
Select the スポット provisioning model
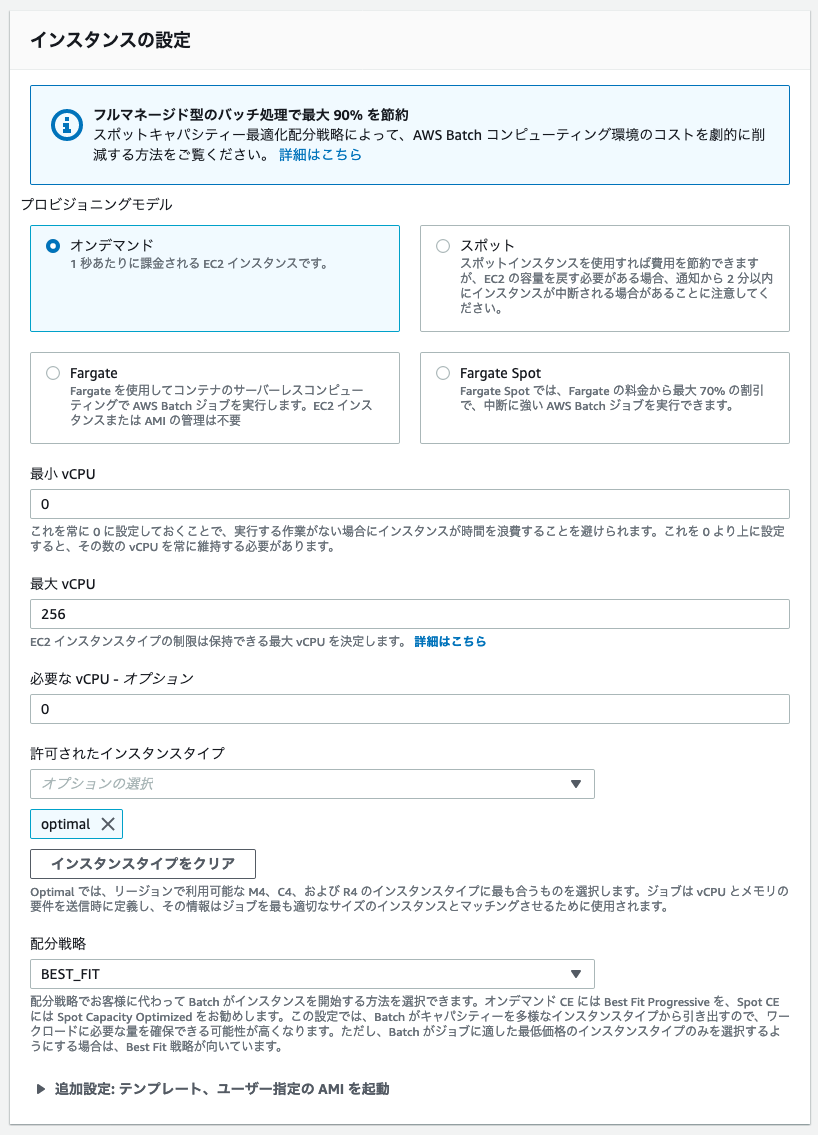pyautogui.click(x=443, y=246)
